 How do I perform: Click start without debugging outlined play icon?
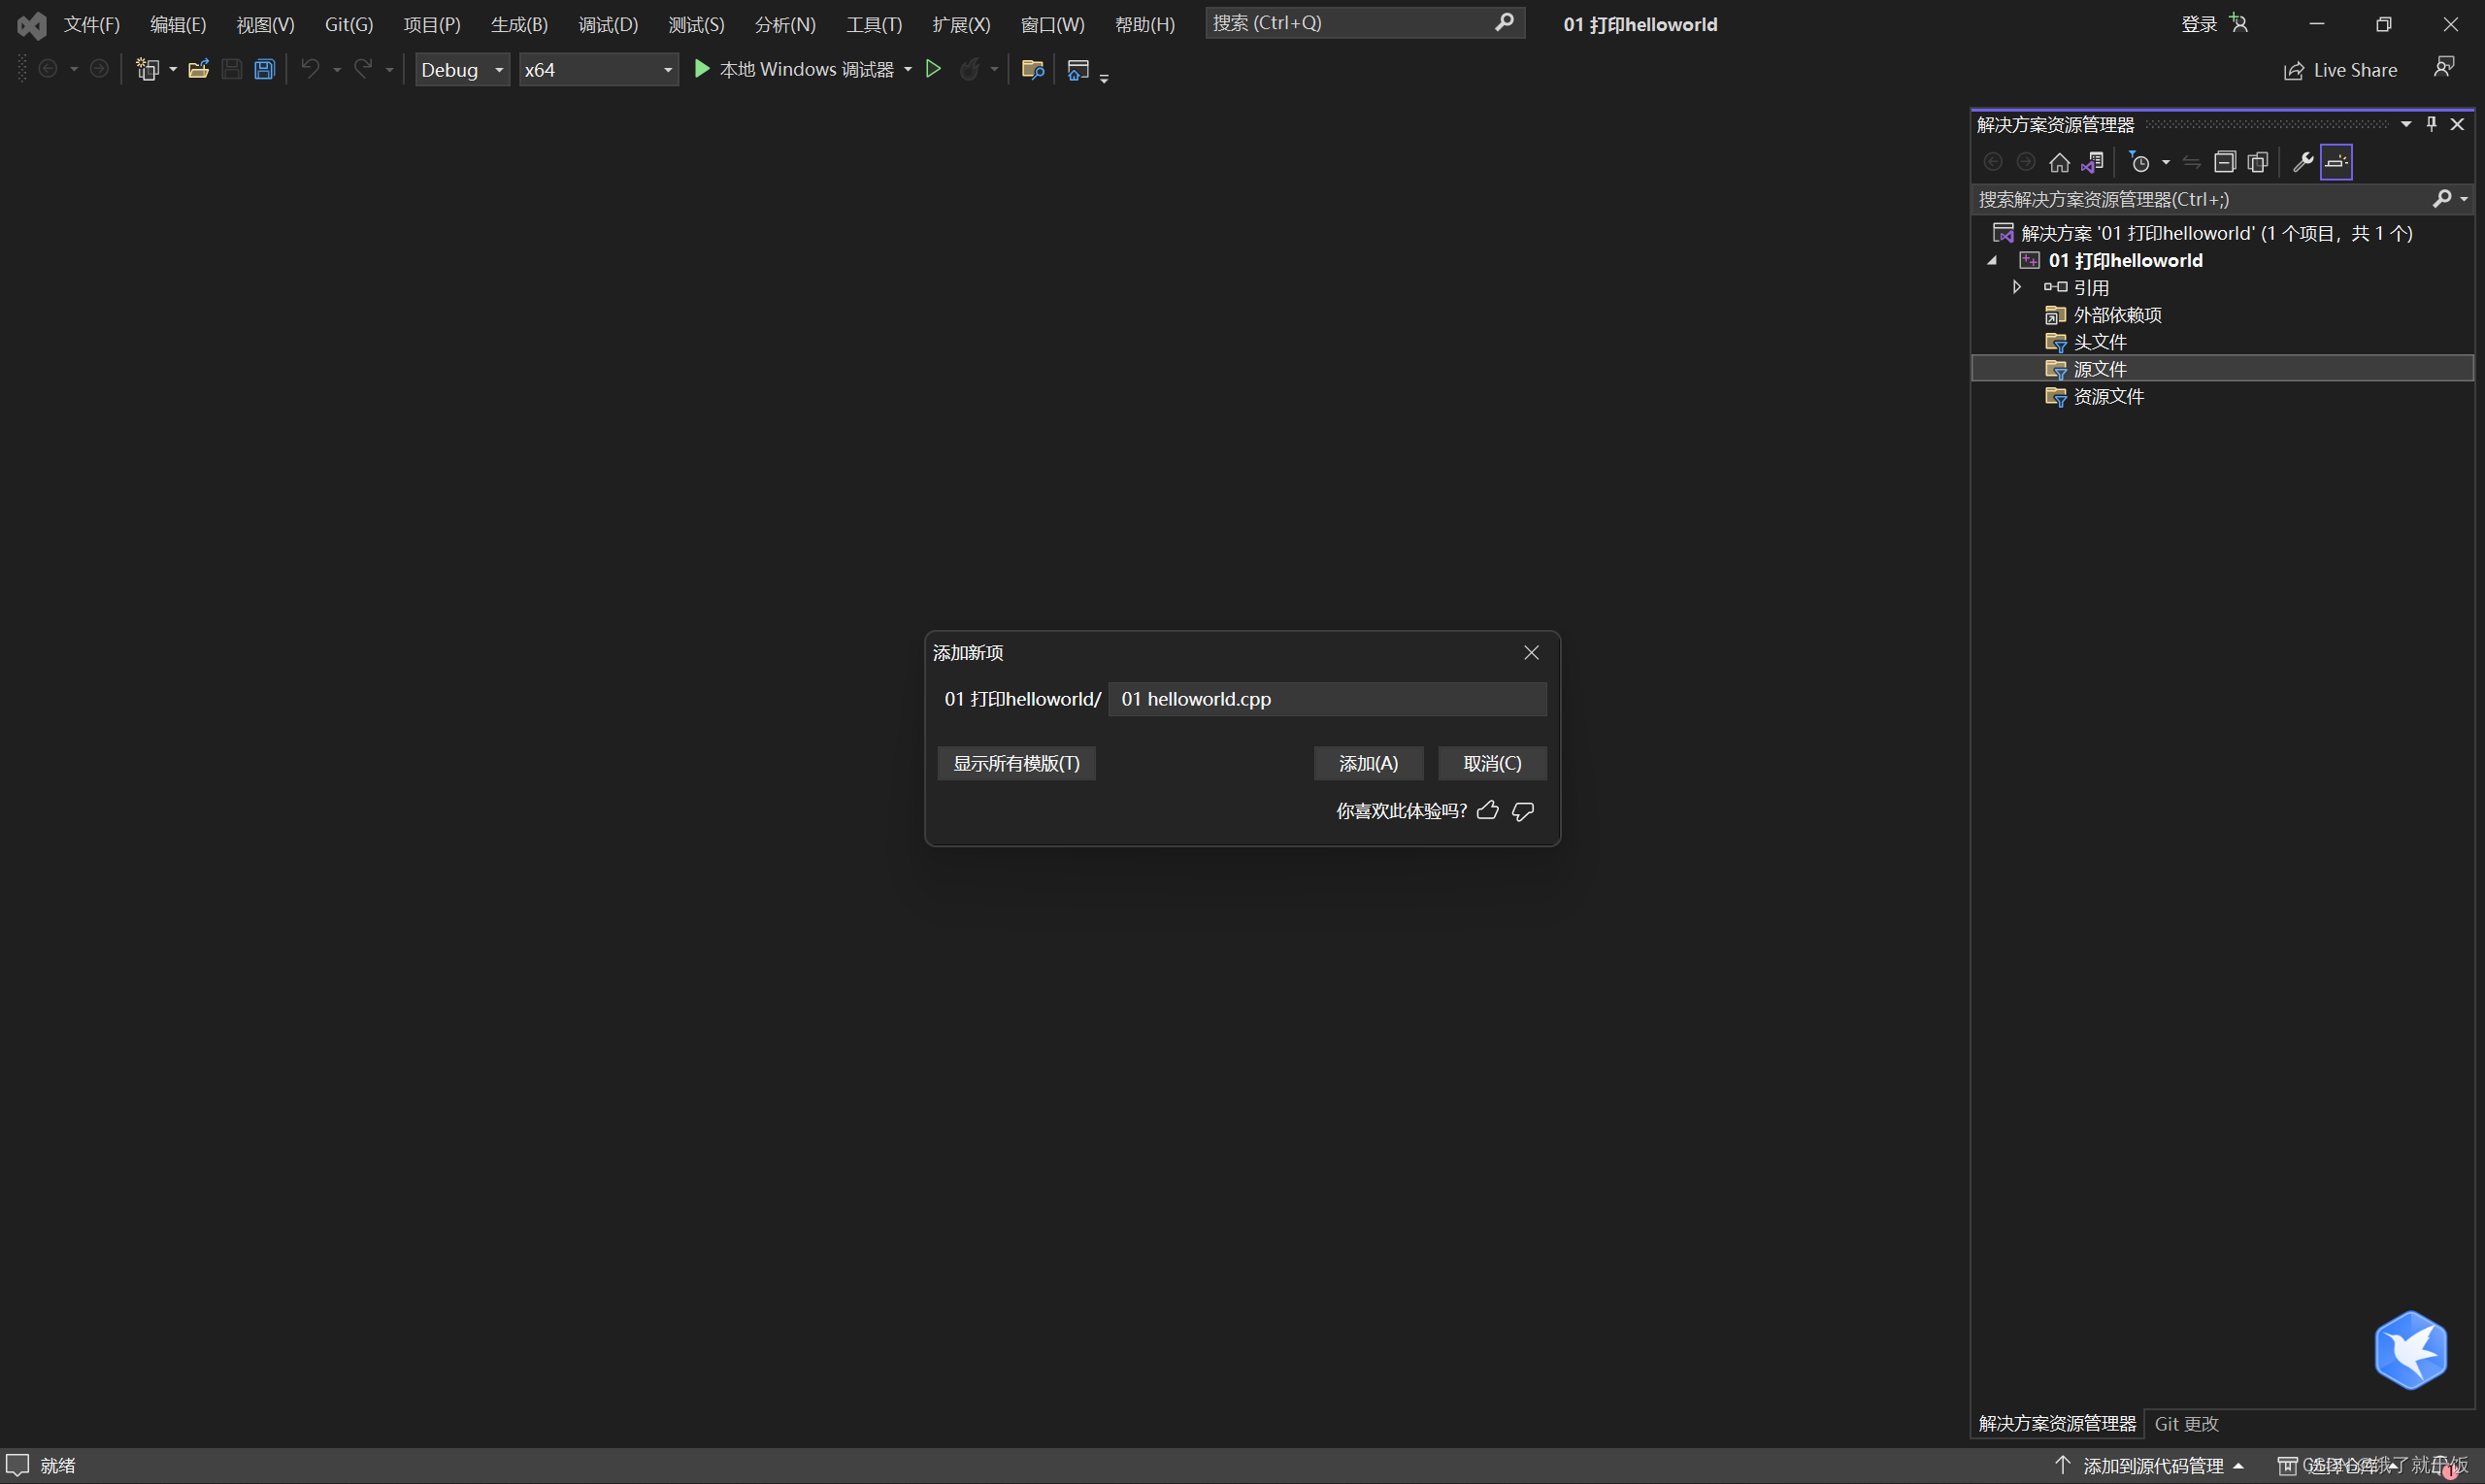(933, 68)
